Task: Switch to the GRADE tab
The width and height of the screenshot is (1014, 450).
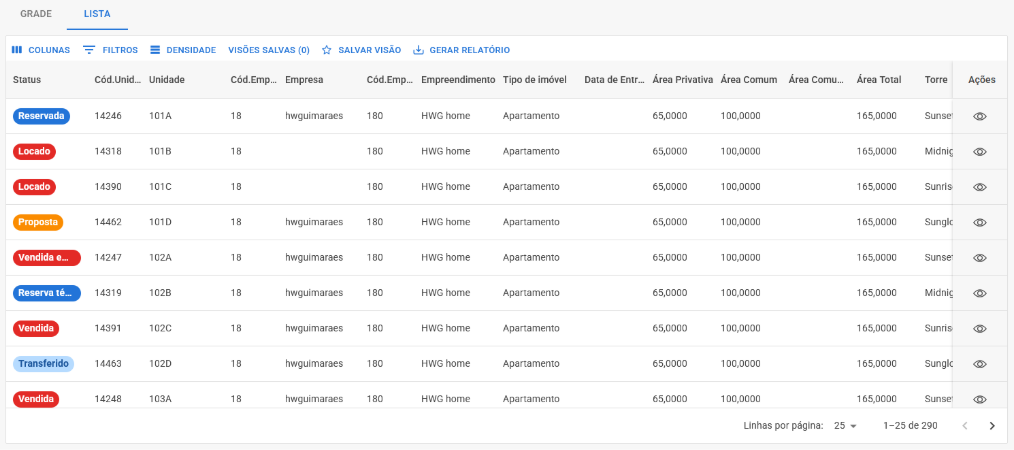Action: click(x=36, y=14)
